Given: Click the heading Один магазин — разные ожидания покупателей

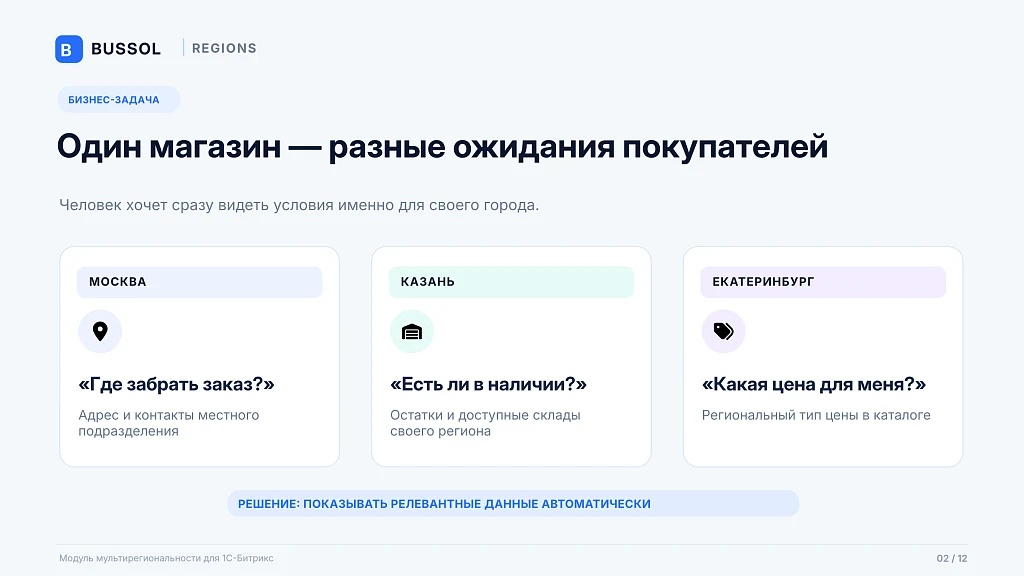Looking at the screenshot, I should coord(442,146).
